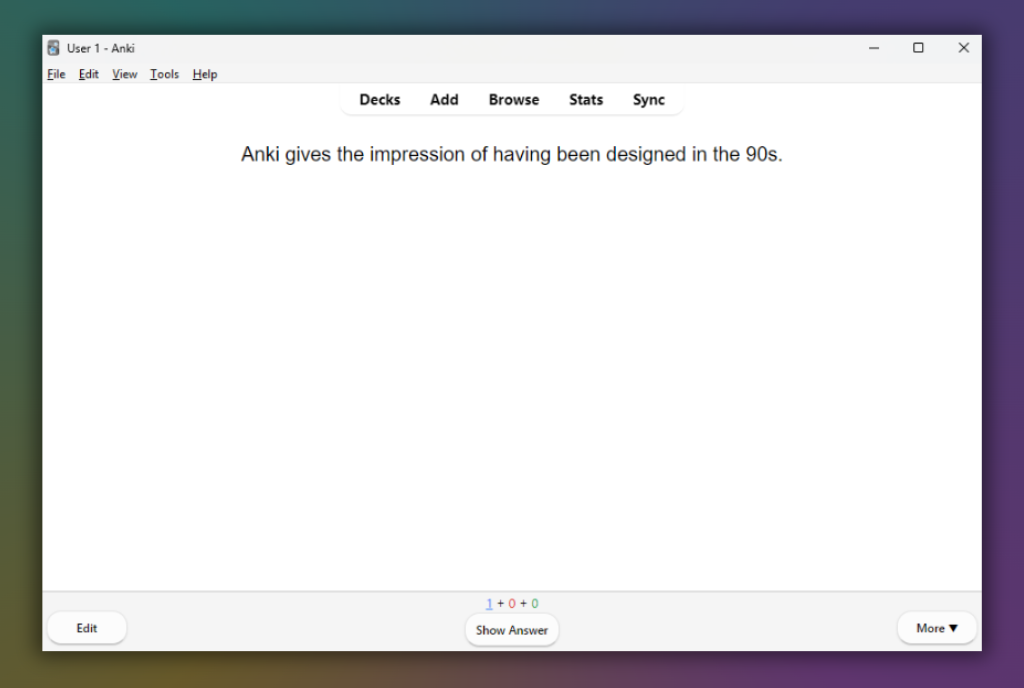Viewport: 1024px width, 688px height.
Task: Click the card question text
Action: click(511, 154)
